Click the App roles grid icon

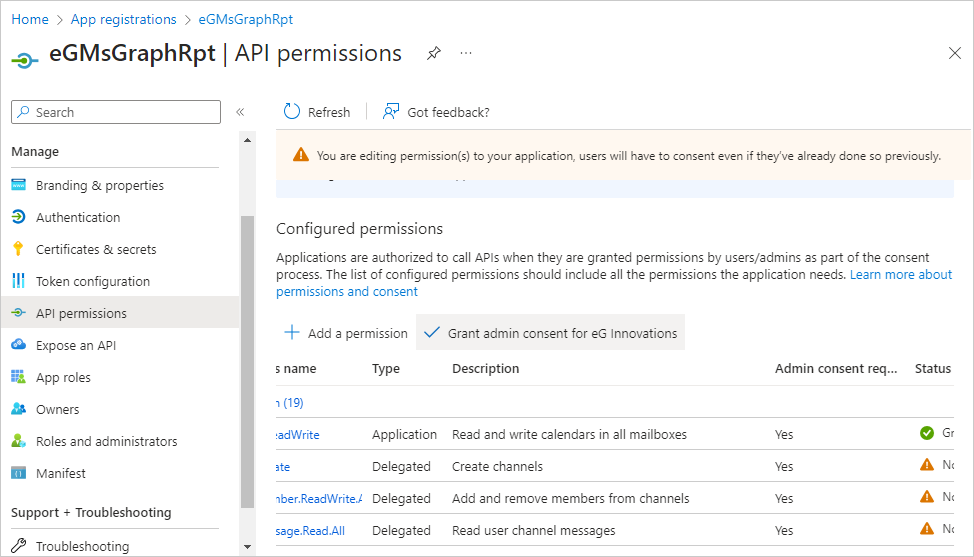tap(19, 377)
